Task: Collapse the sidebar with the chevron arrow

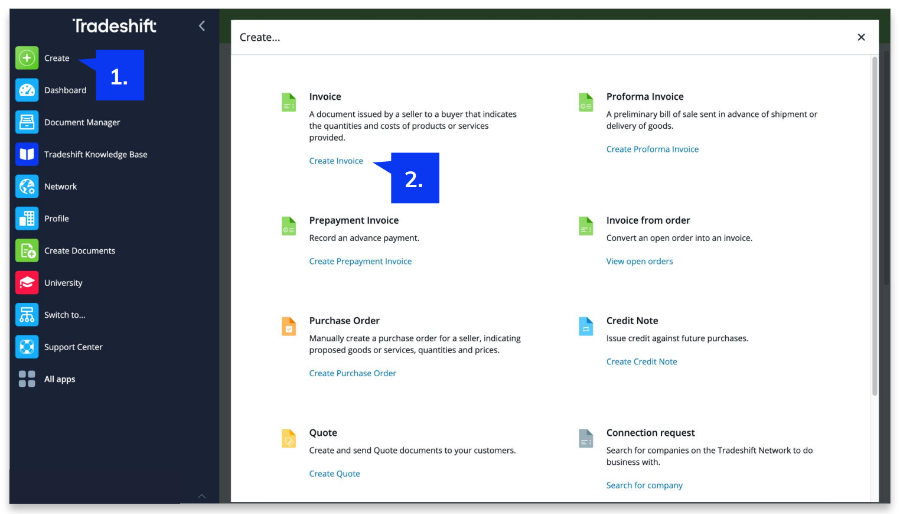Action: pyautogui.click(x=201, y=26)
